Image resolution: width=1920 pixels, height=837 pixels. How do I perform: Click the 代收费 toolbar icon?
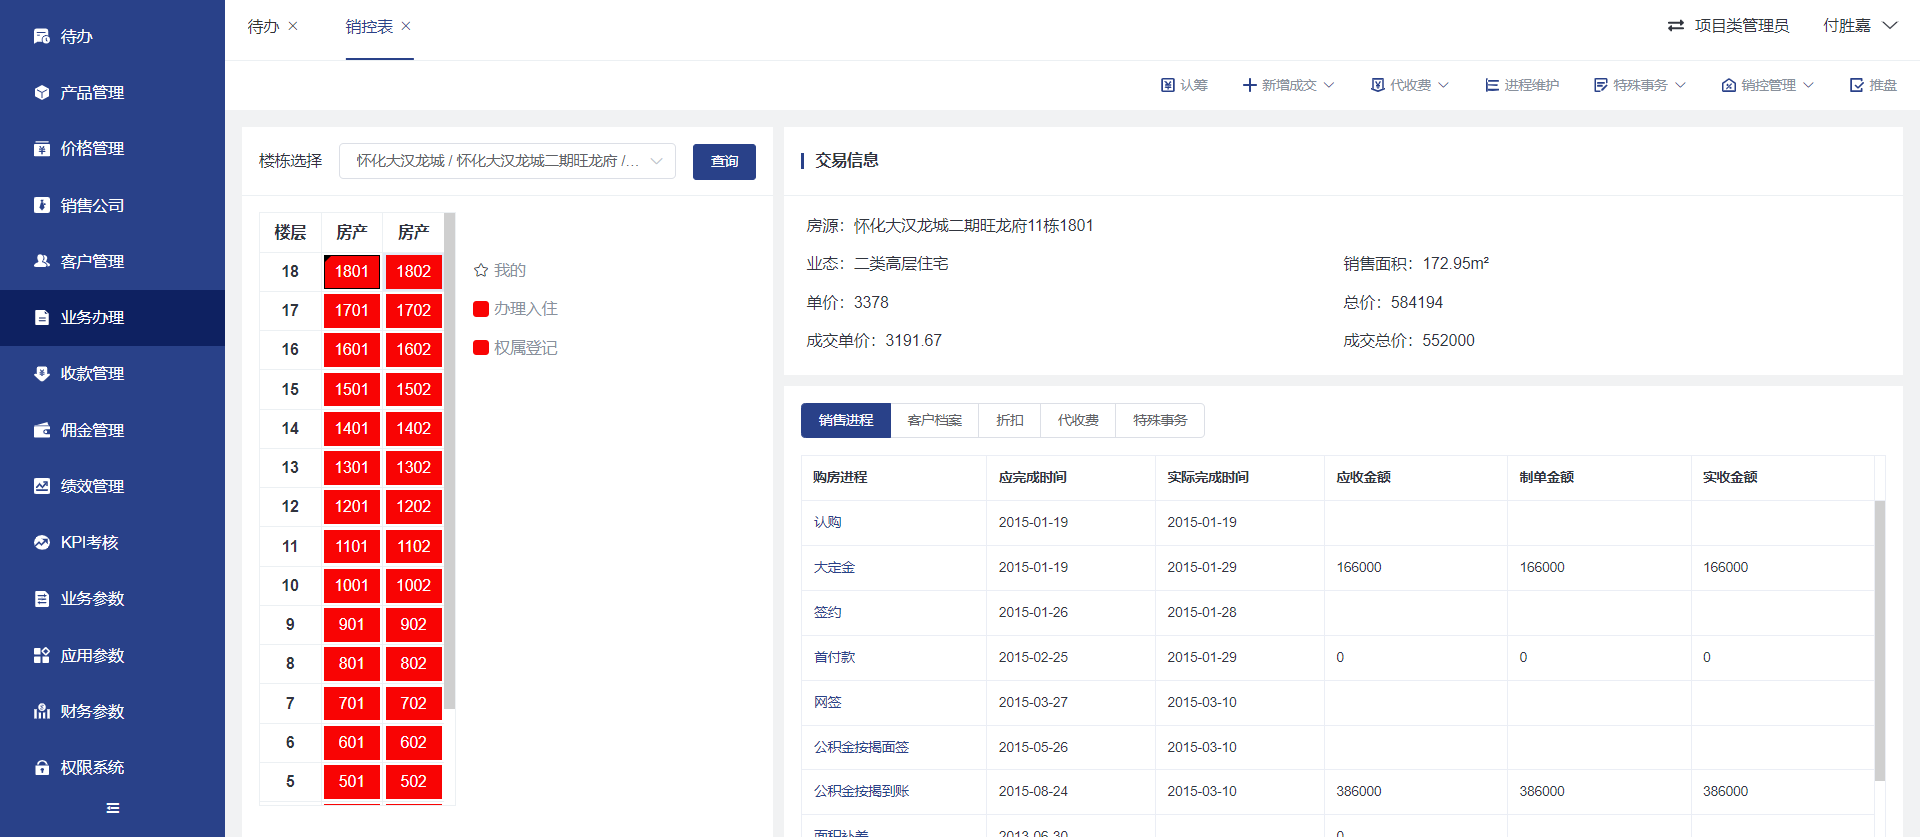point(1377,85)
